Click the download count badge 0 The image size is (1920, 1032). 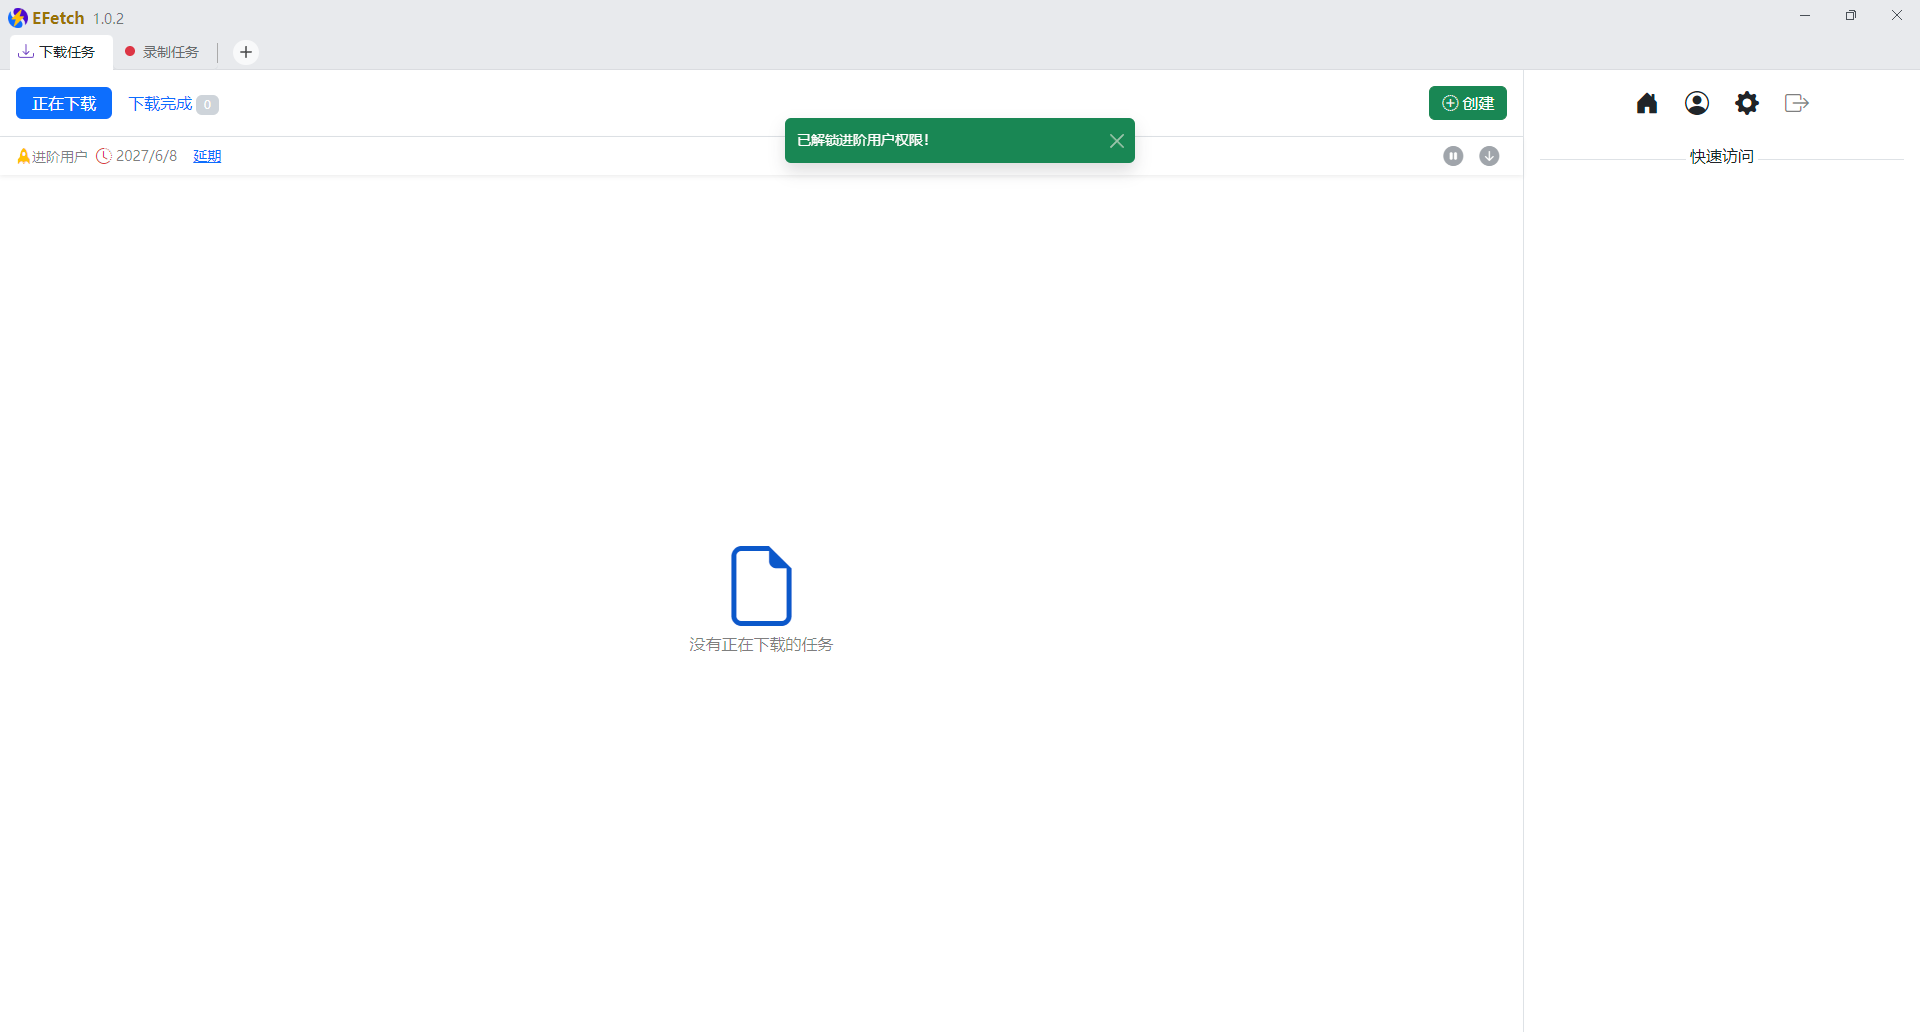207,105
